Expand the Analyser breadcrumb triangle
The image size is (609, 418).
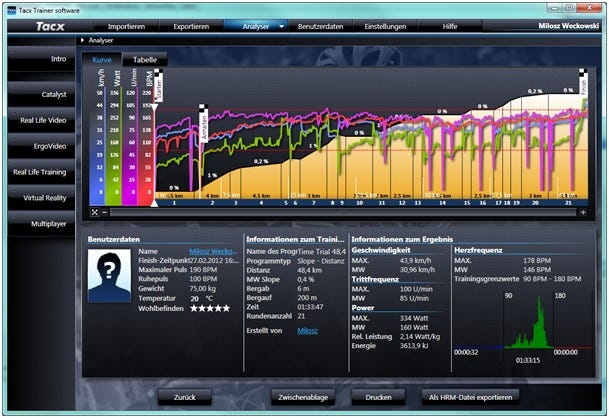click(82, 40)
